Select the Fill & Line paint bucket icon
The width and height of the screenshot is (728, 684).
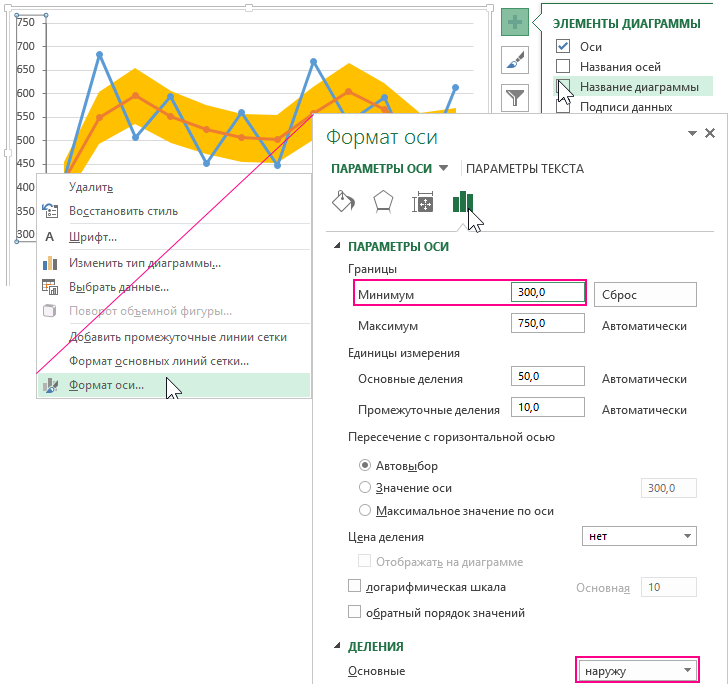(342, 202)
